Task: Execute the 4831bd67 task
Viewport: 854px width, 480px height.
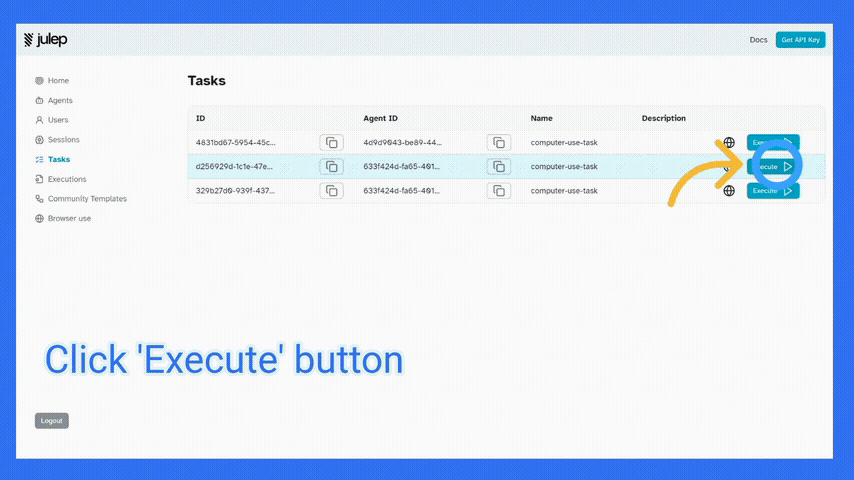Action: point(773,142)
